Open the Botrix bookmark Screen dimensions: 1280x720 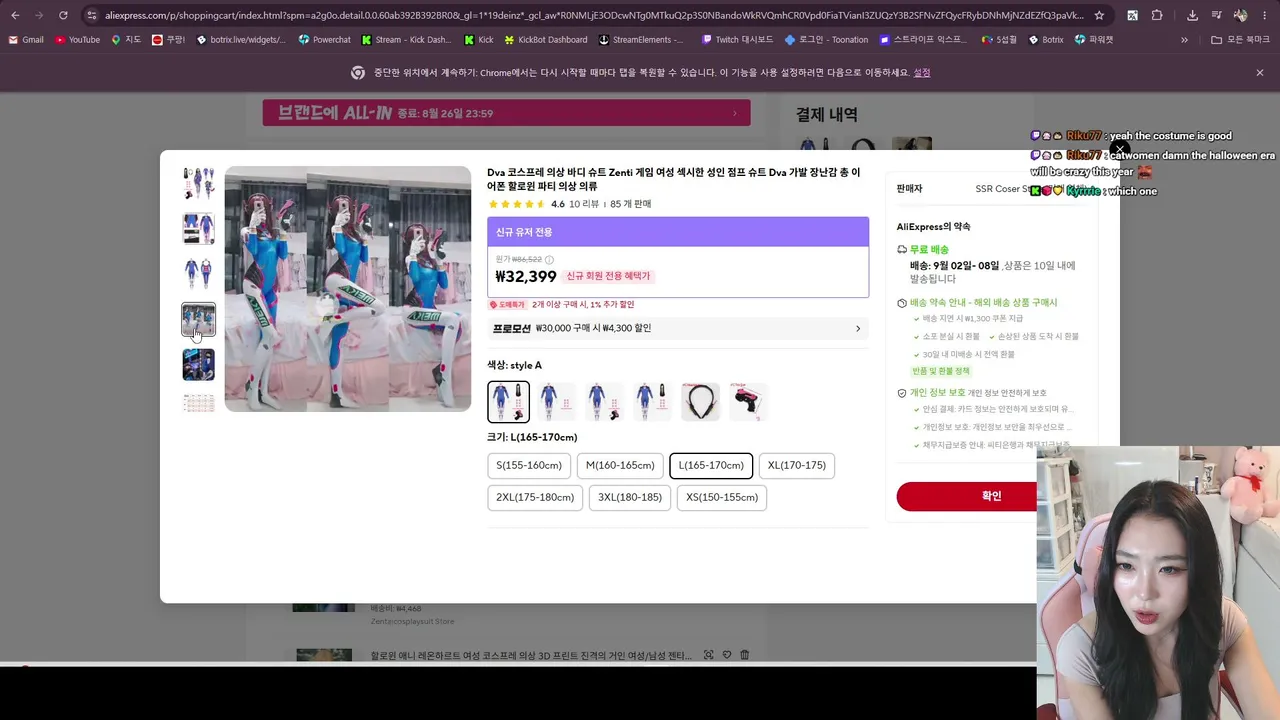(1045, 40)
